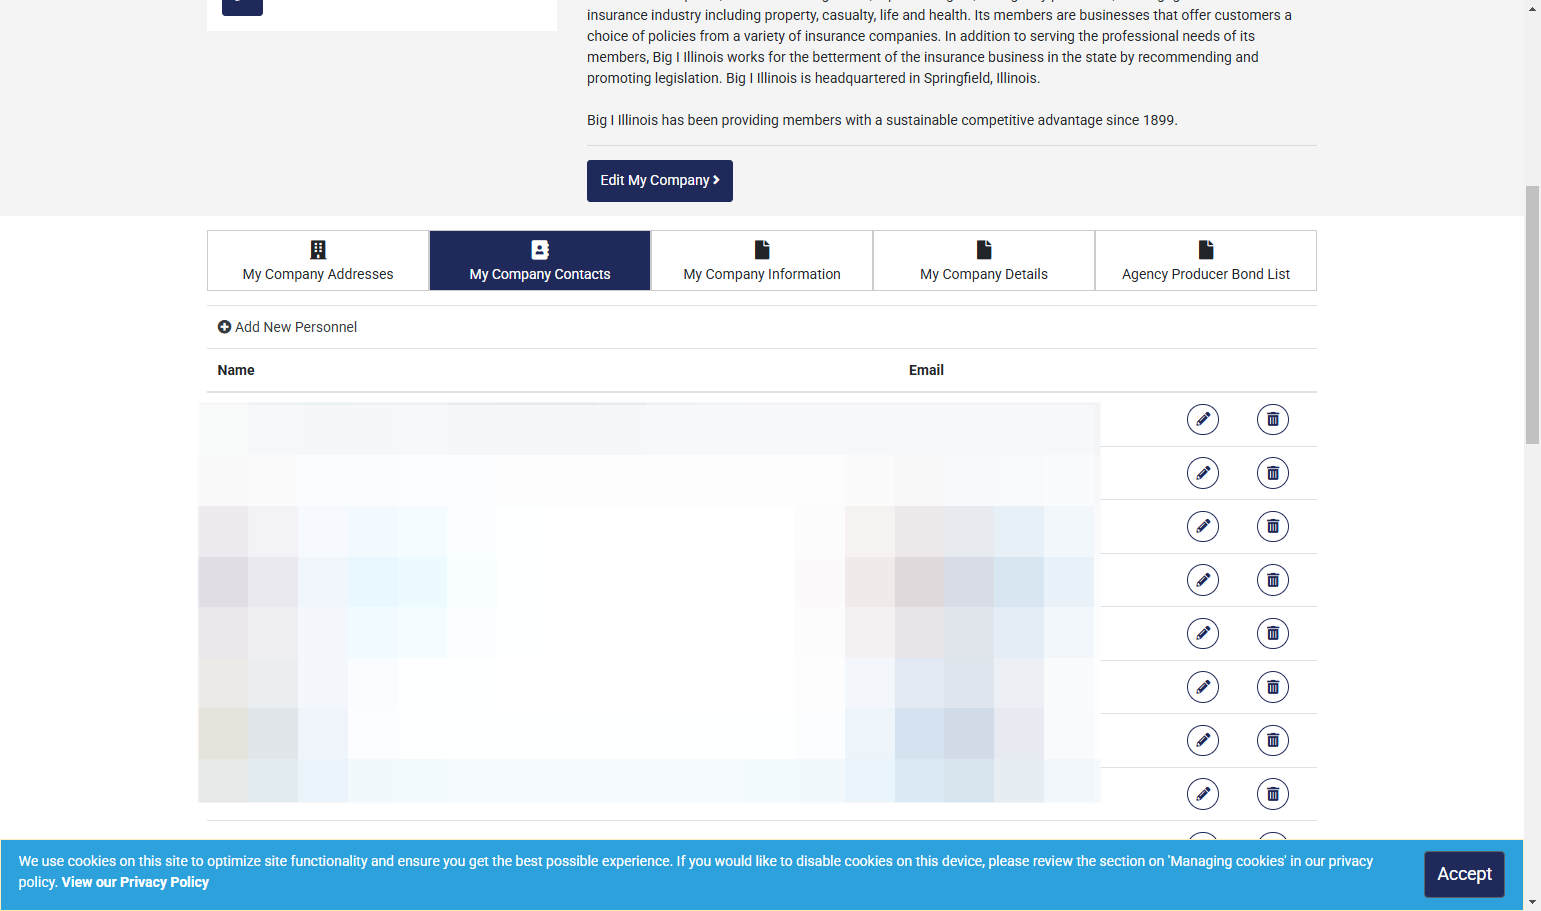Viewport: 1541px width, 911px height.
Task: Click the Edit My Company button
Action: tap(660, 181)
